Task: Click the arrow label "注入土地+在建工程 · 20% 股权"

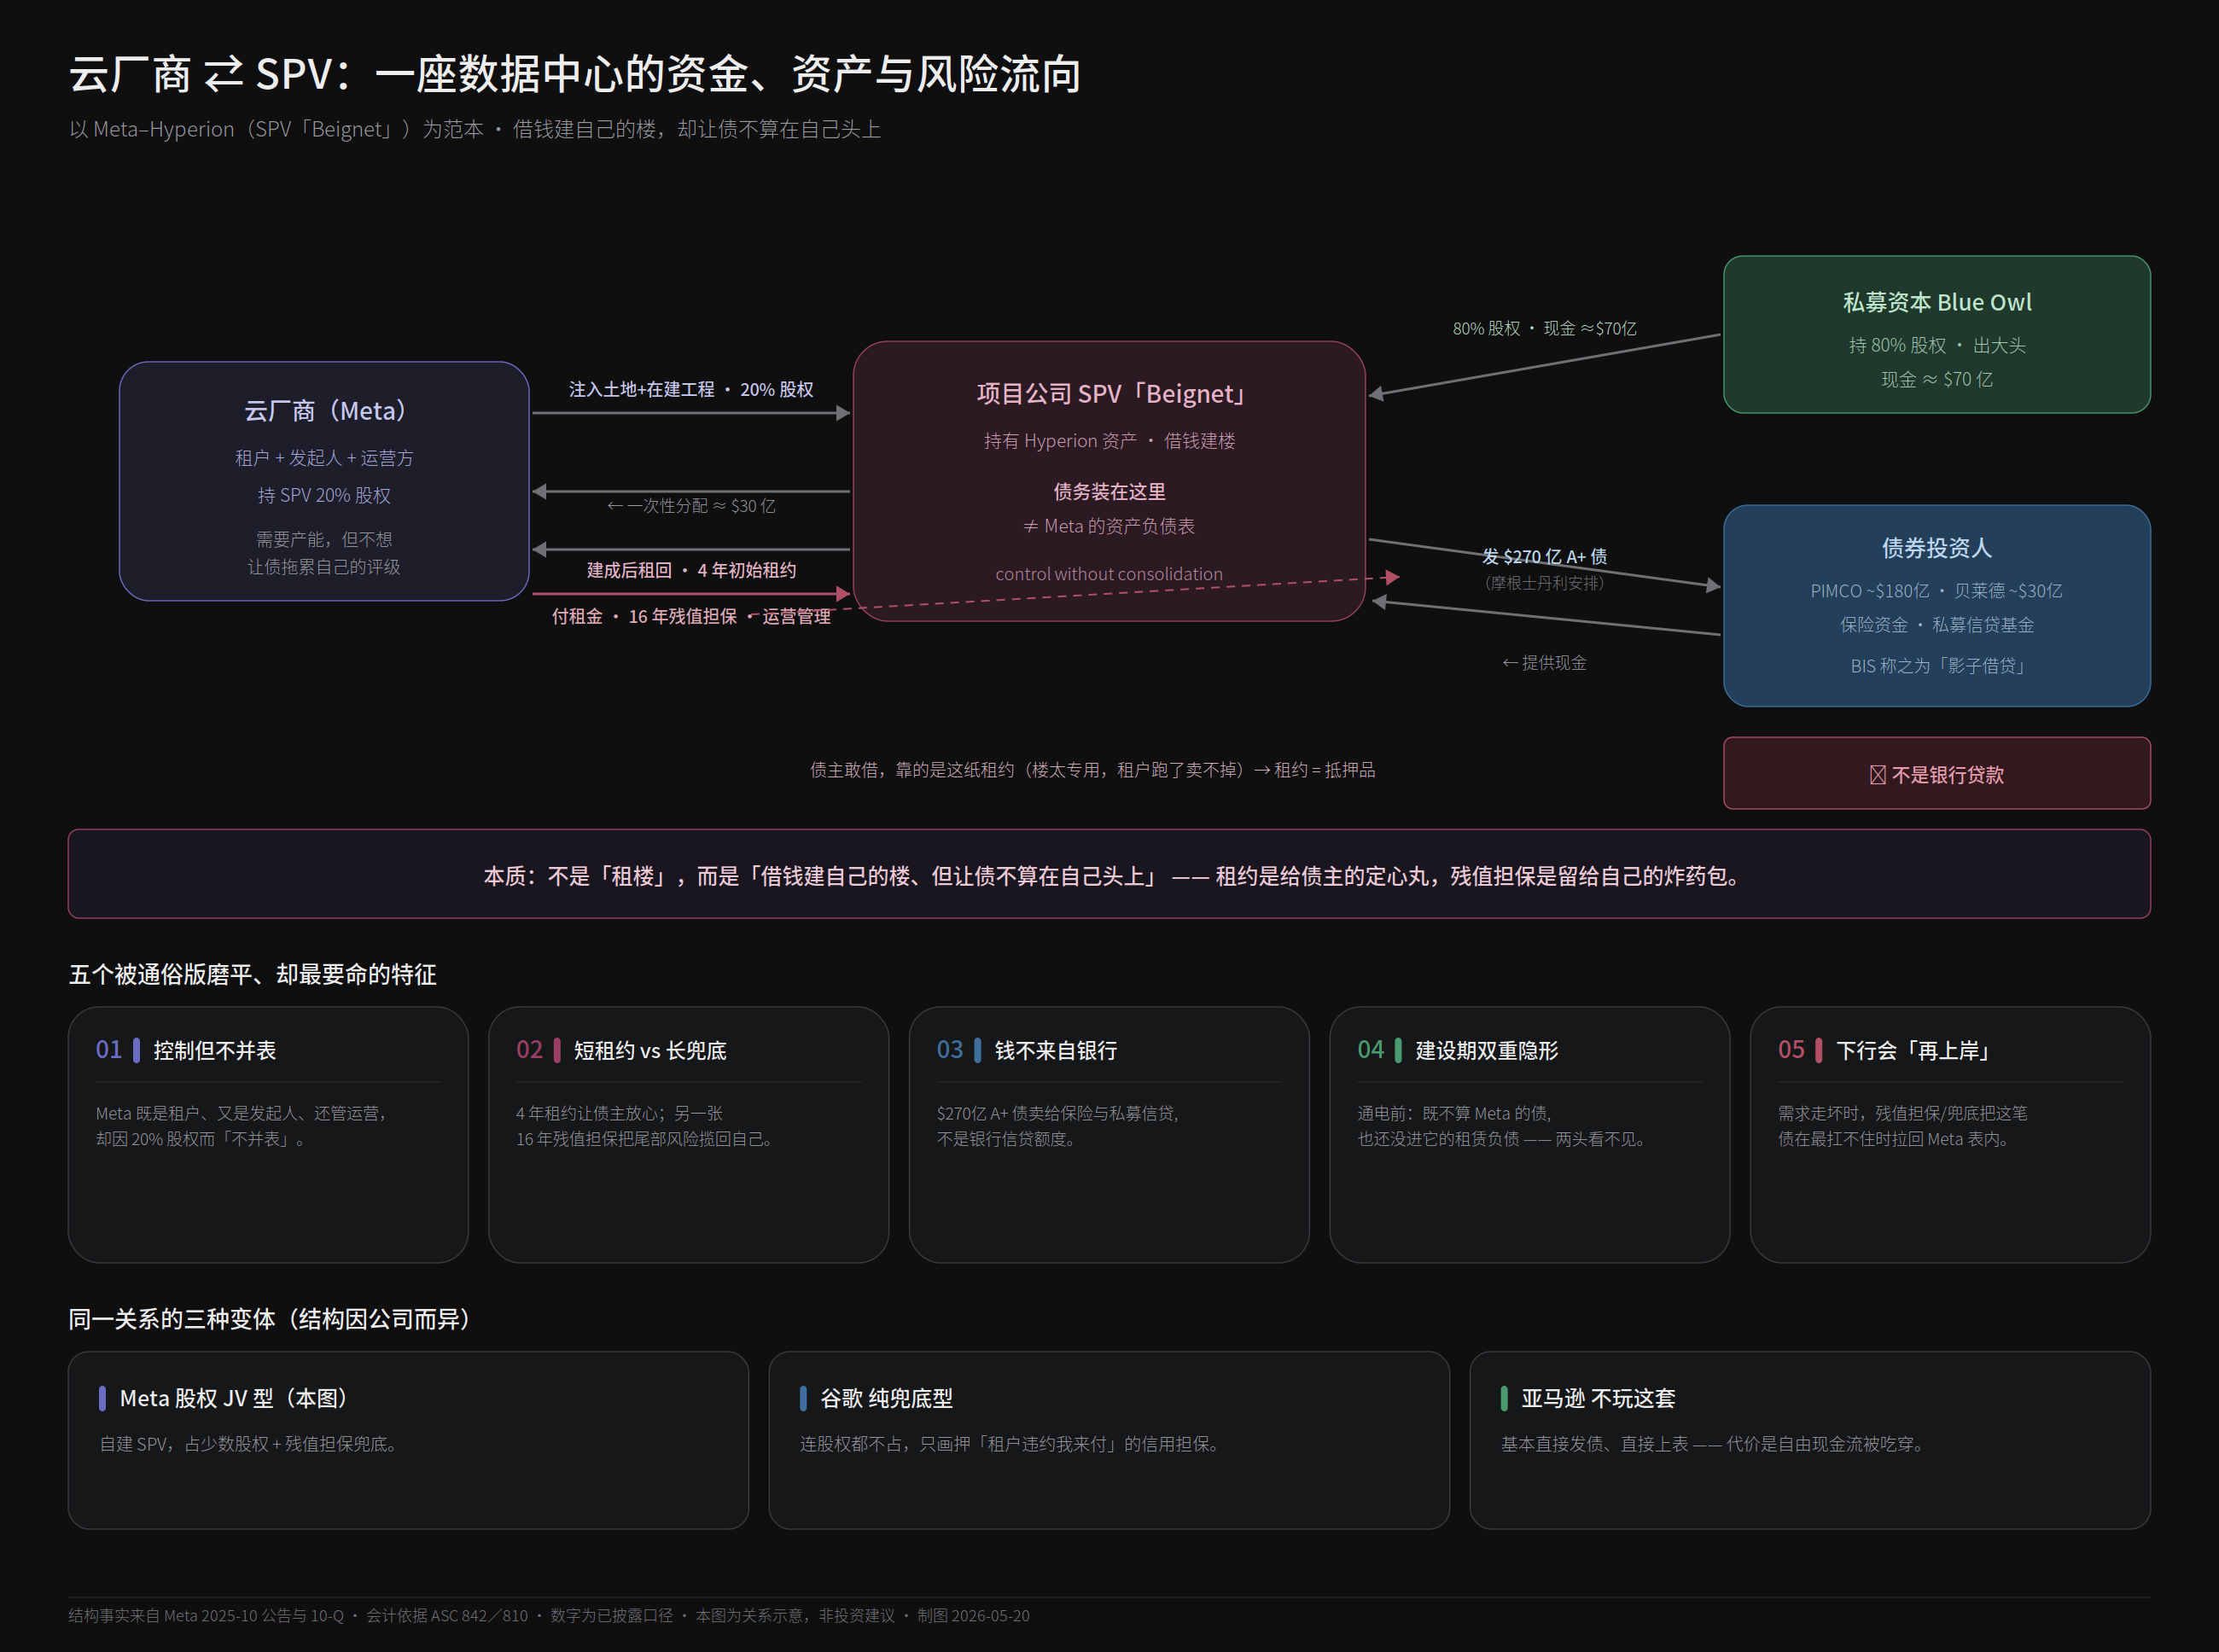Action: pyautogui.click(x=691, y=389)
